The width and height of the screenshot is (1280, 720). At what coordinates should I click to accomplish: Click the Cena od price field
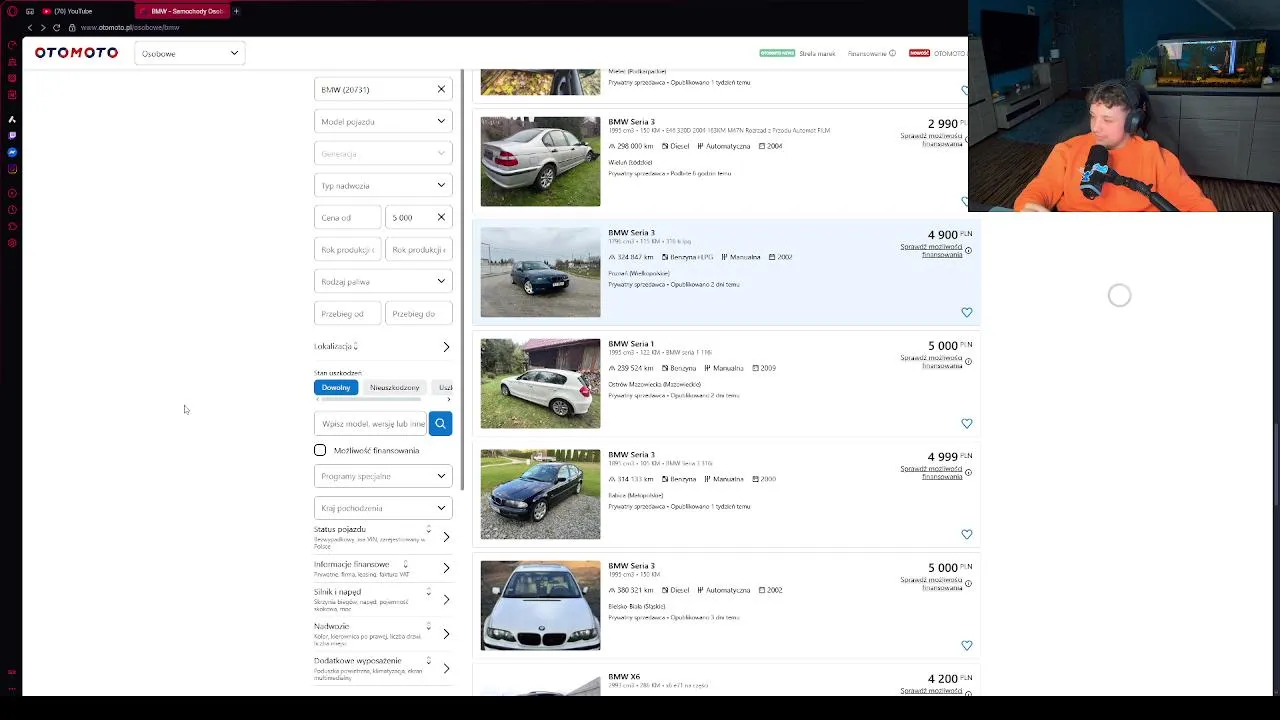click(x=347, y=217)
